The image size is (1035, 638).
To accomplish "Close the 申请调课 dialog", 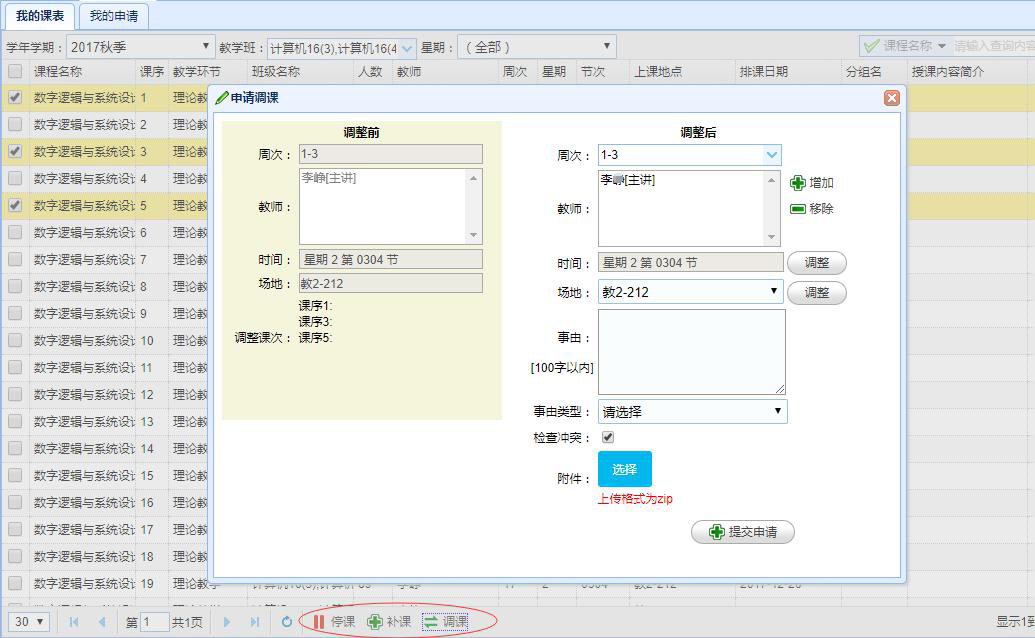I will coord(892,98).
